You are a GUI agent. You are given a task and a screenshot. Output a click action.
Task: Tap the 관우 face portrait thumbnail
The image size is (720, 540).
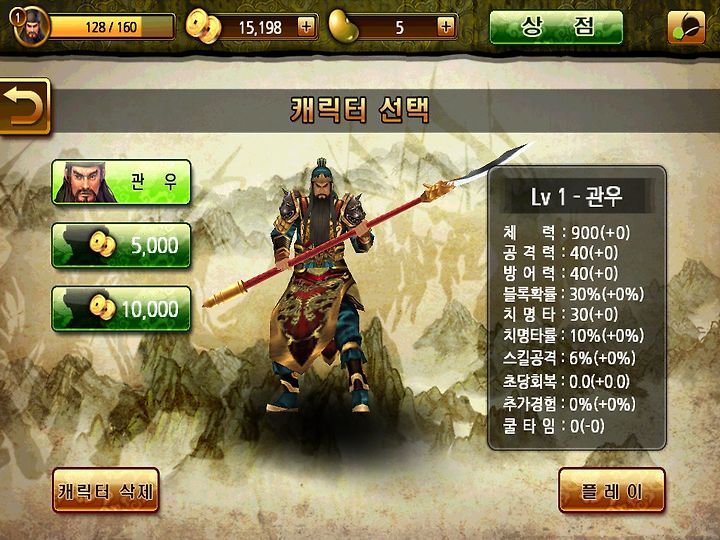84,182
